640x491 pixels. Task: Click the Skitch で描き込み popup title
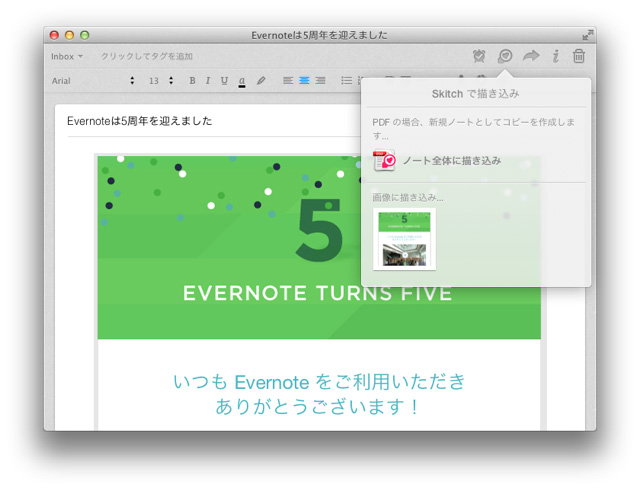(476, 94)
